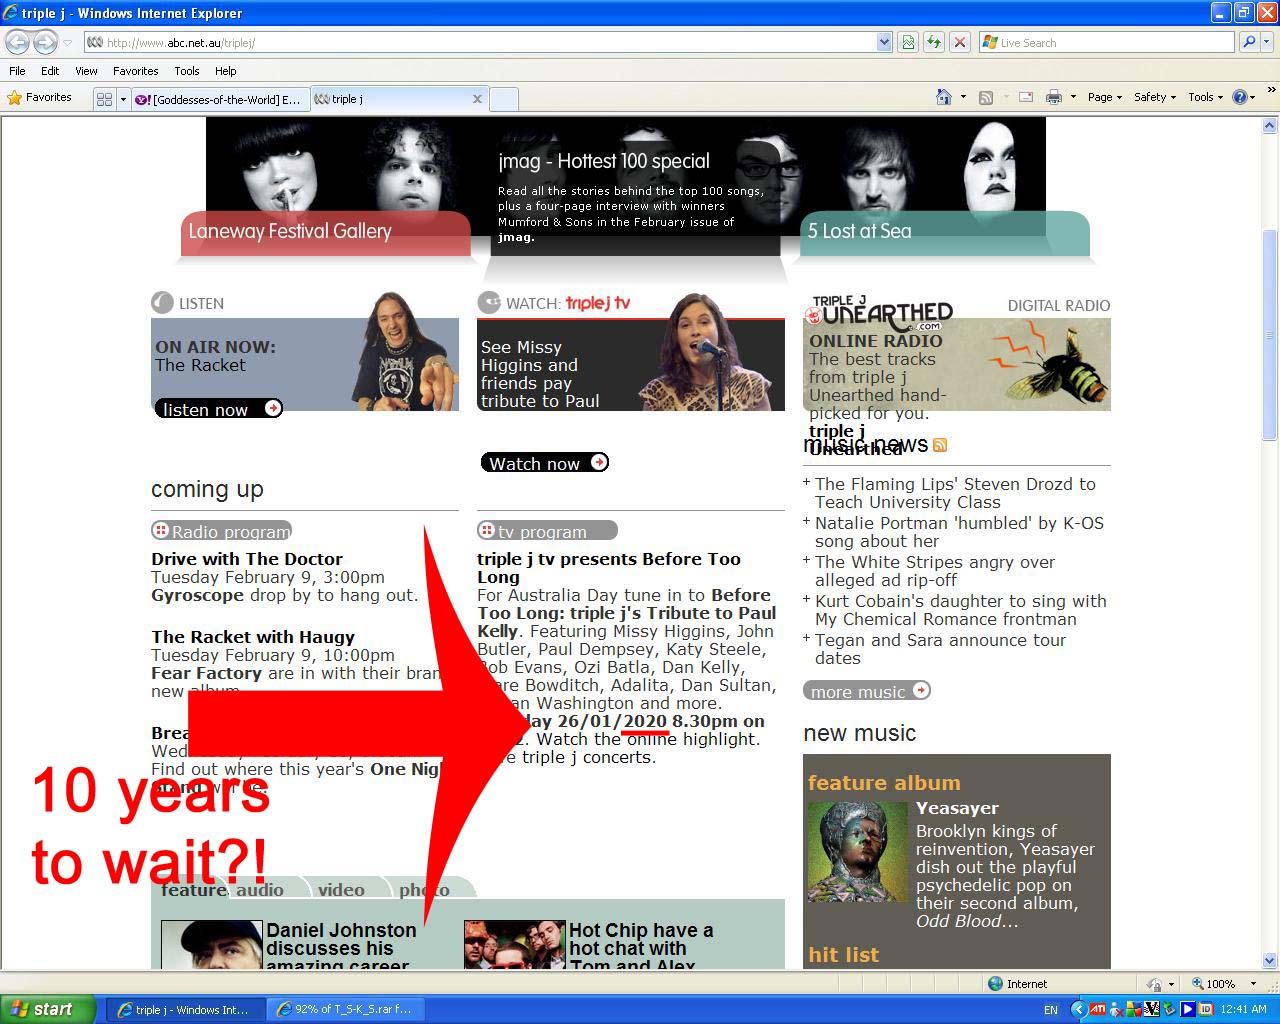
Task: Click the 'listen now' button
Action: 219,409
